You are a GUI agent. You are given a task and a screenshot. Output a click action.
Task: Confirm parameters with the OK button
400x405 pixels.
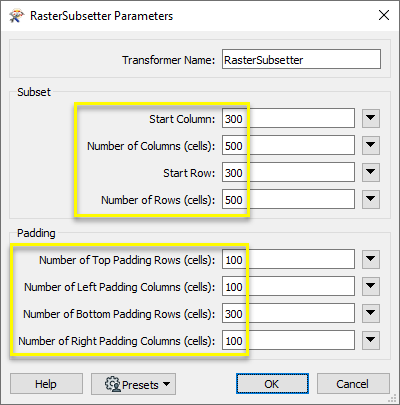coord(272,384)
